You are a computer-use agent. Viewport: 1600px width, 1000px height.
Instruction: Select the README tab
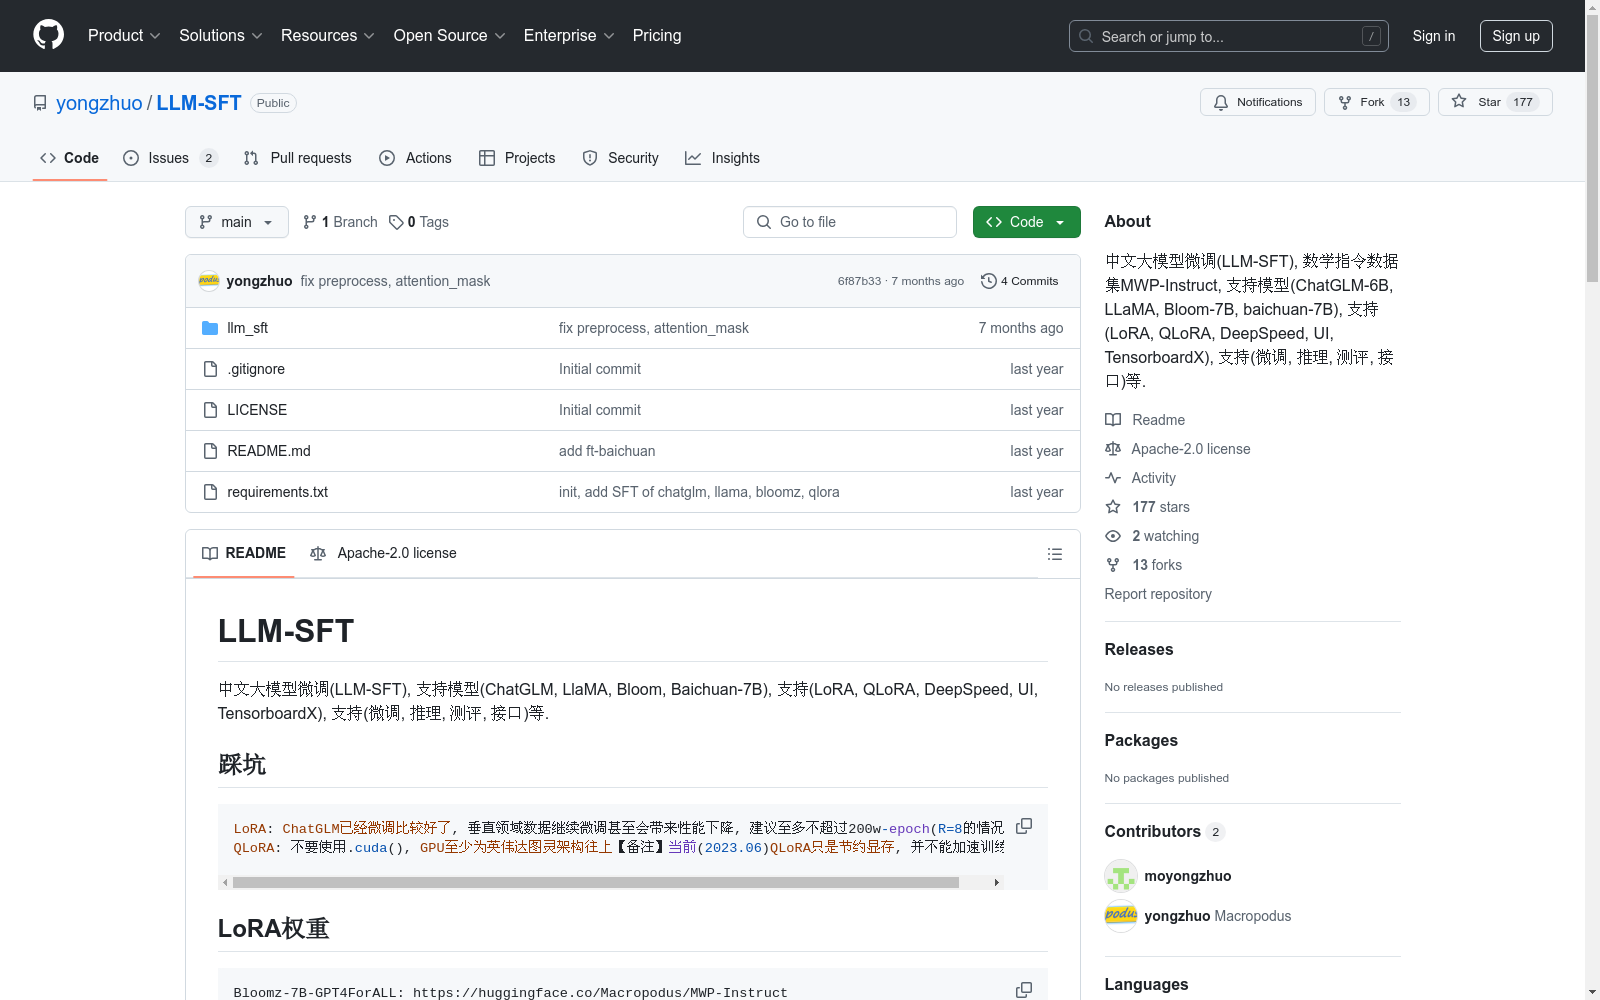pyautogui.click(x=244, y=553)
